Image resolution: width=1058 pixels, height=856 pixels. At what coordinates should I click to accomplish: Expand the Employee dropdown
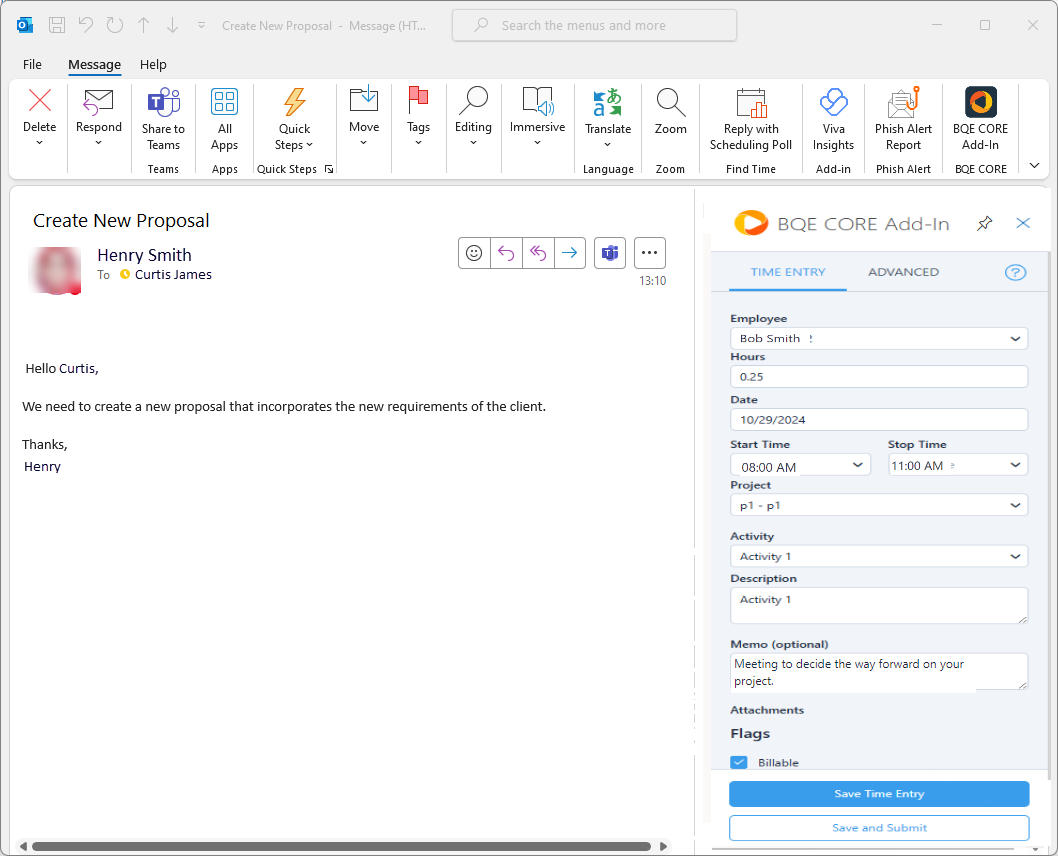(1015, 339)
